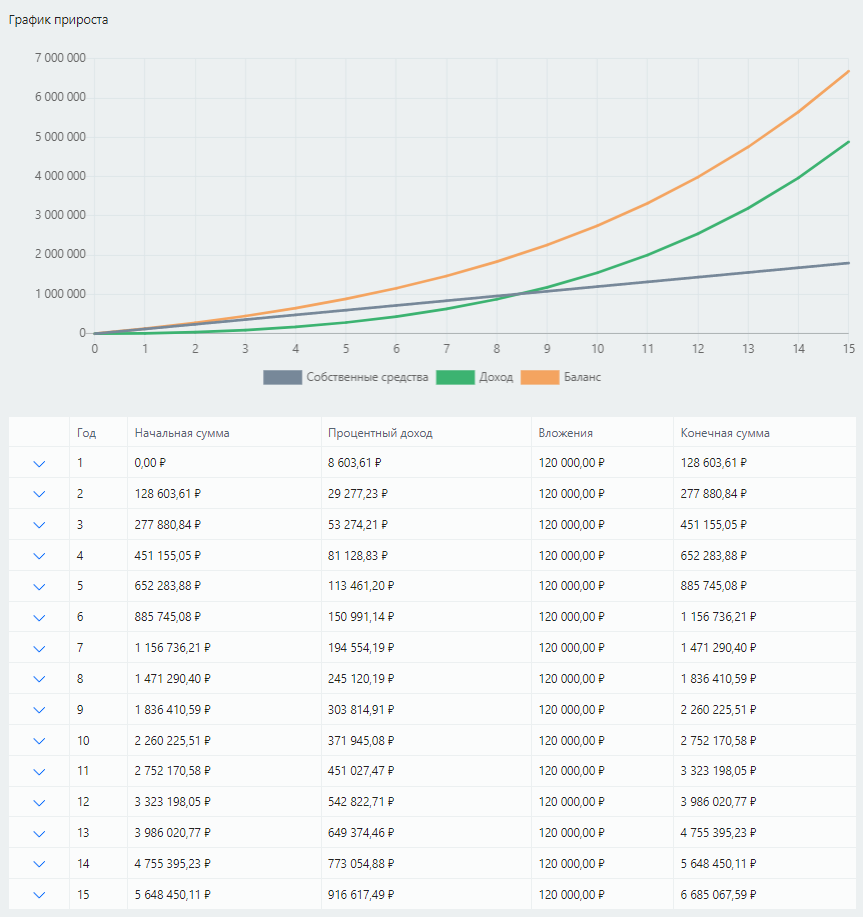The width and height of the screenshot is (863, 917).
Task: Toggle the gray Собственные средства legend swatch
Action: coord(281,377)
